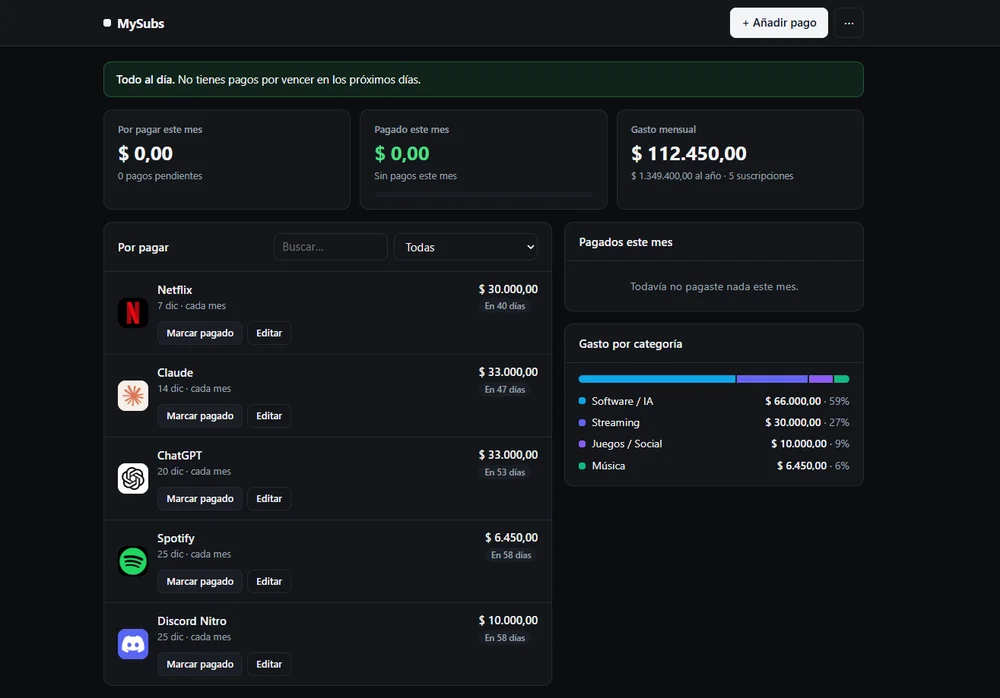Click the Netflix logo icon
This screenshot has width=1000, height=698.
[133, 313]
